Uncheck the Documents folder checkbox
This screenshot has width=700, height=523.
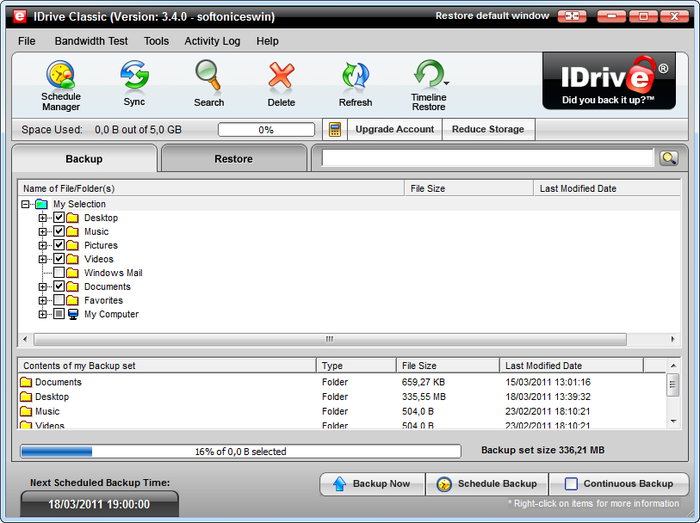pyautogui.click(x=59, y=286)
